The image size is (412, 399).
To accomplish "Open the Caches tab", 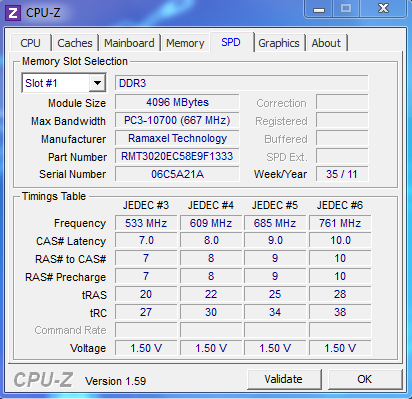I will (x=75, y=43).
